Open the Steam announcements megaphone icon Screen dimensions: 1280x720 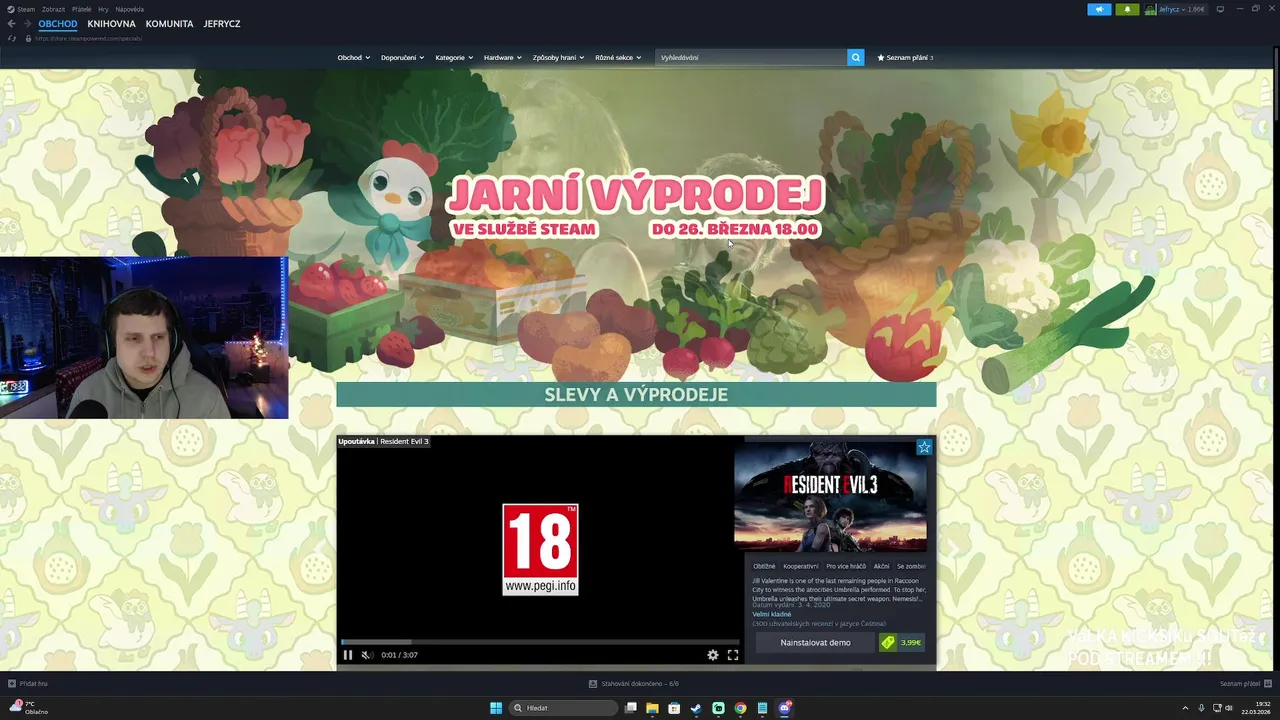point(1099,9)
